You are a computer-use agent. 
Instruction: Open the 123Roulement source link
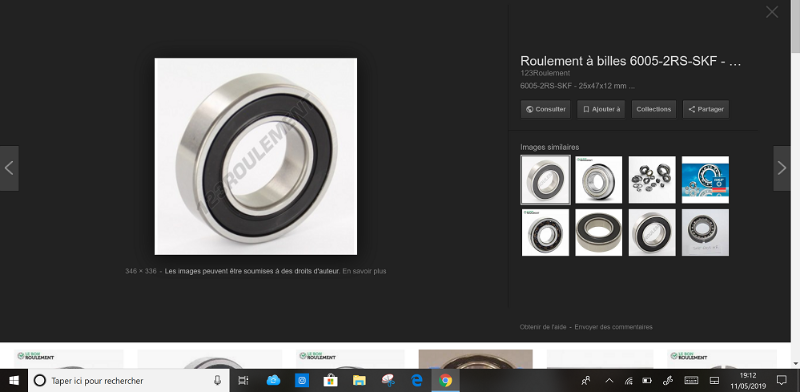click(x=545, y=74)
